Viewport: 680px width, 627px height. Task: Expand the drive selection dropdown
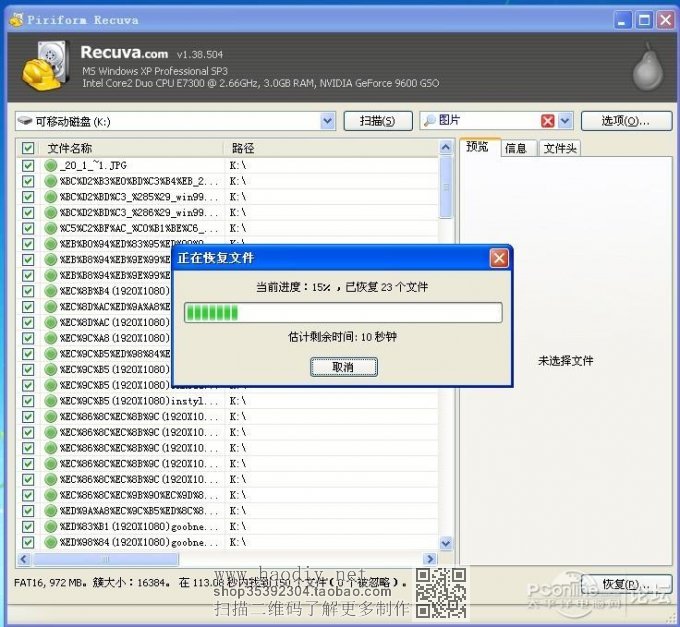point(327,121)
